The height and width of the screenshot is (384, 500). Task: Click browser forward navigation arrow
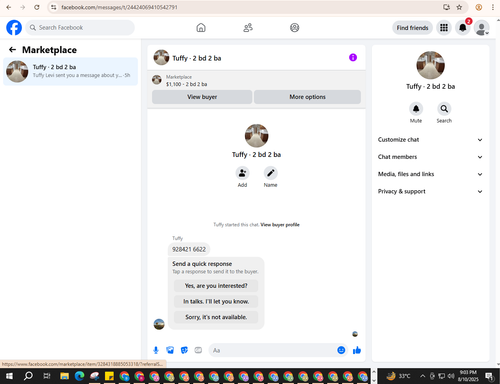point(23,7)
